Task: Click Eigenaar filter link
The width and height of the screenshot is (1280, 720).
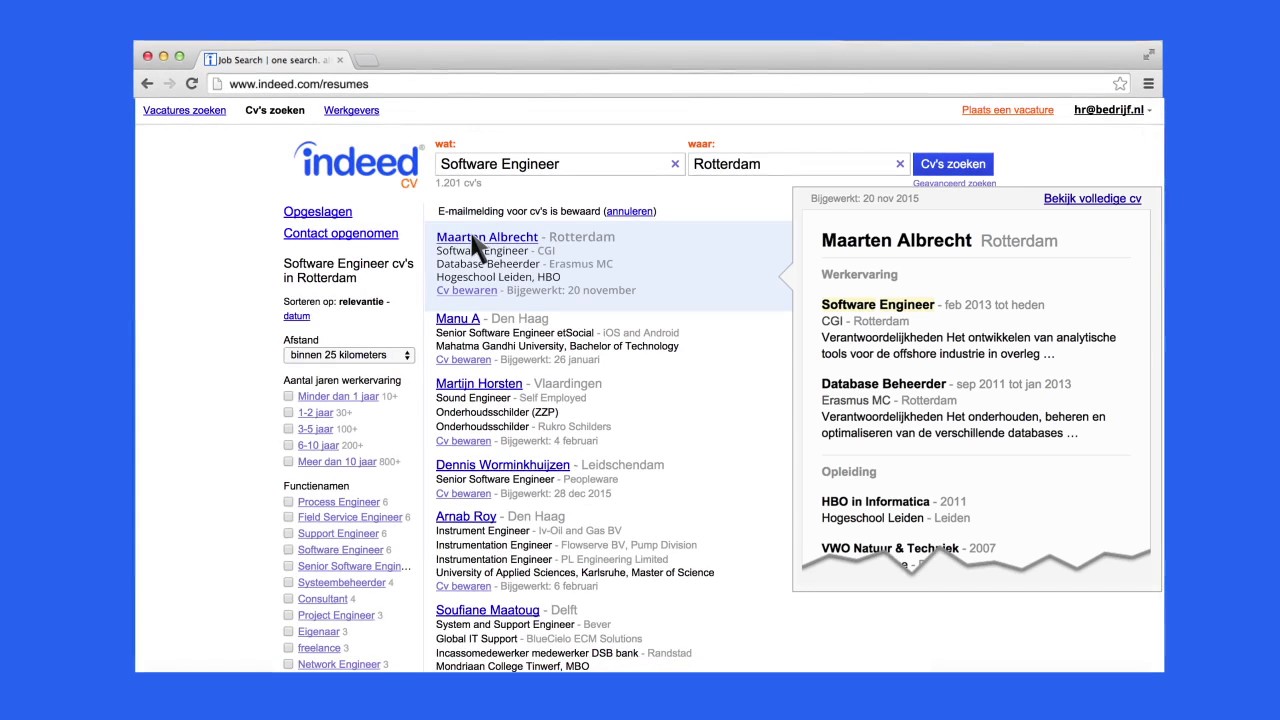Action: [x=318, y=631]
